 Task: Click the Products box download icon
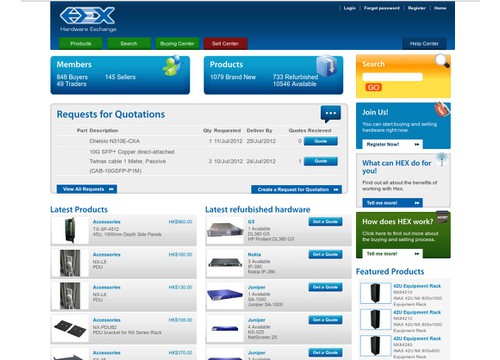pyautogui.click(x=327, y=66)
